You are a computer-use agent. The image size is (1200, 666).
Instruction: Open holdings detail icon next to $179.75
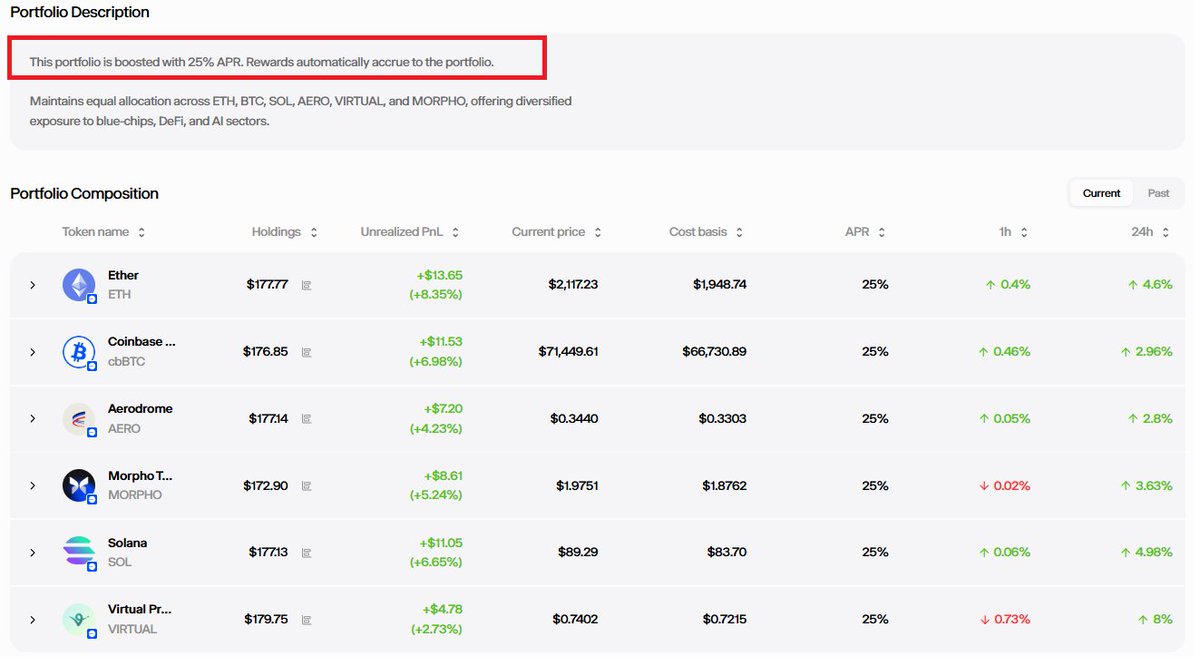point(306,619)
